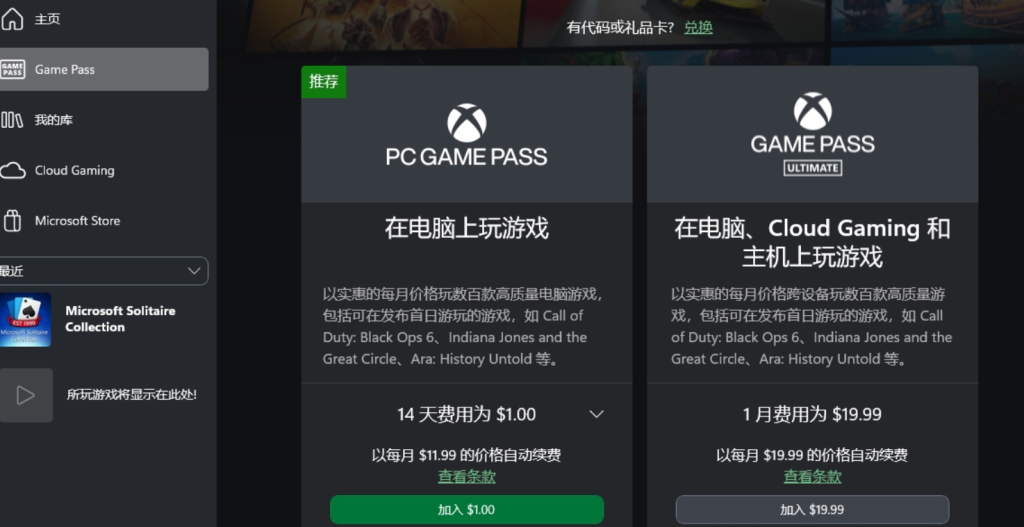Expand the 最近 dropdown chevron
Viewport: 1024px width, 527px height.
(x=194, y=271)
